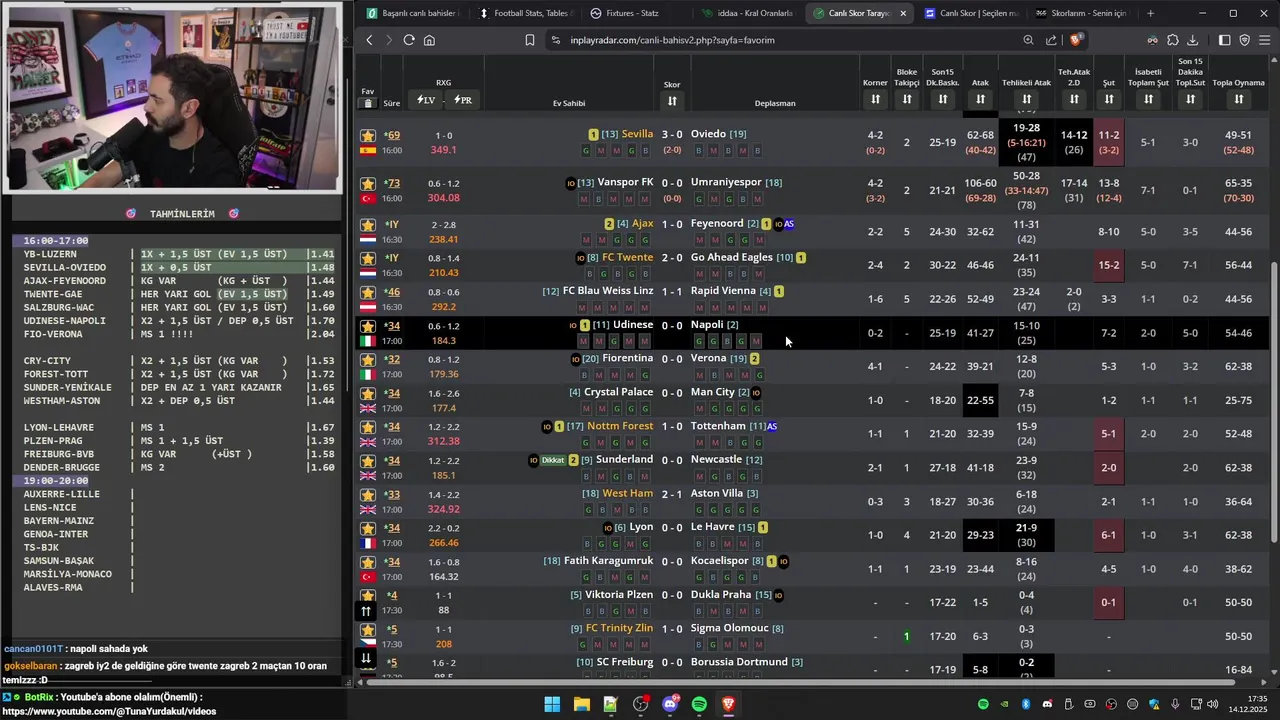Open the Windows Start menu

(552, 704)
